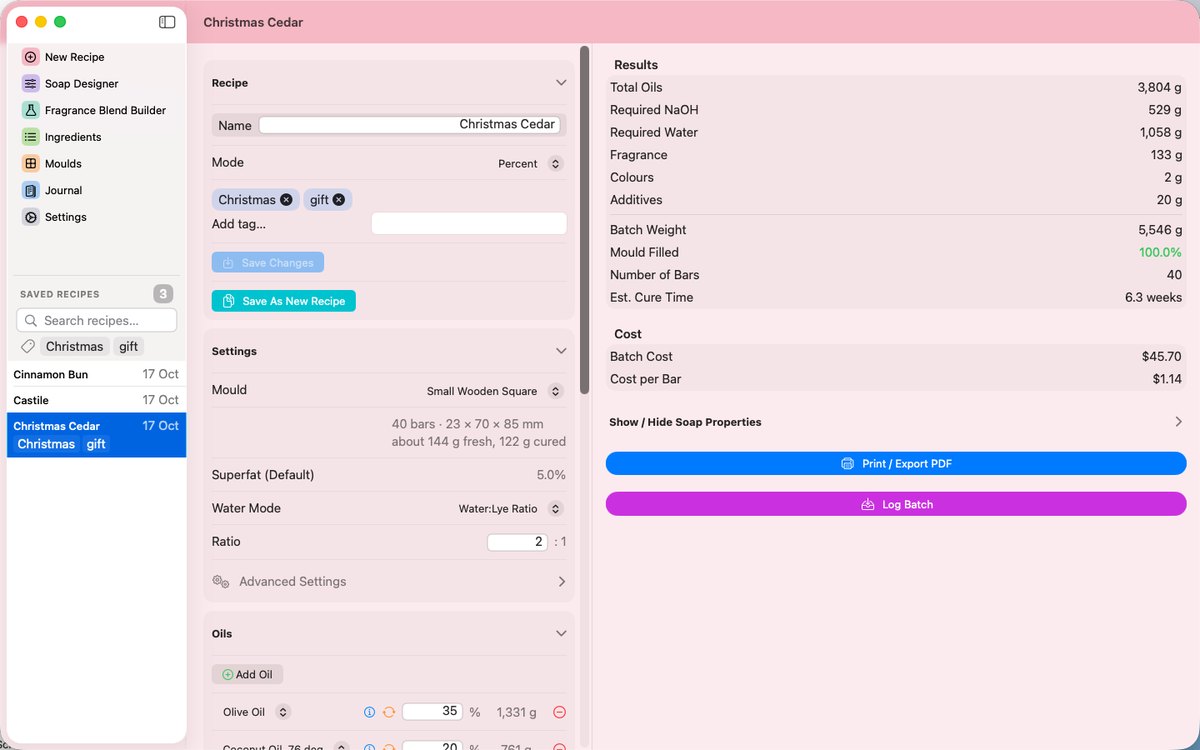Click the Mould Filled 100.0% value
Viewport: 1200px width, 750px height.
coord(1160,252)
